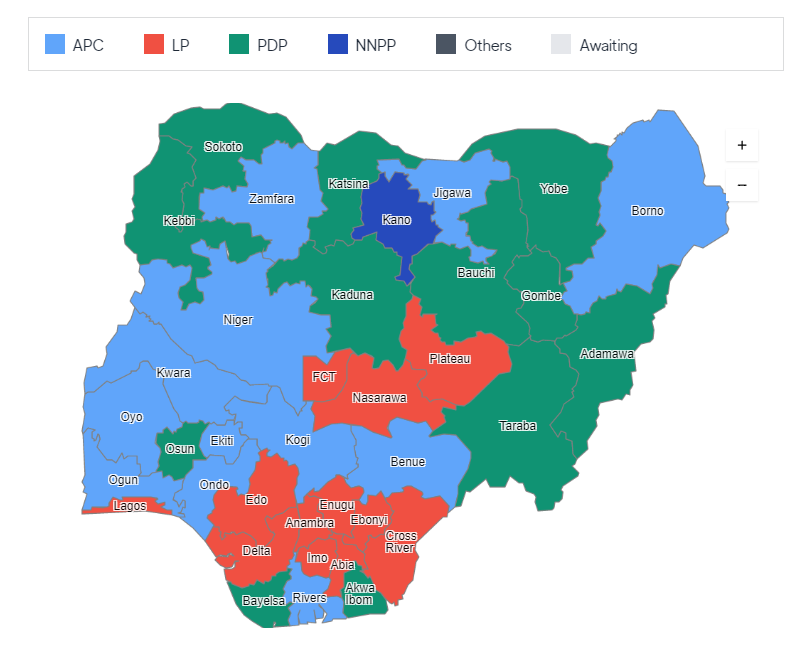The image size is (798, 648).
Task: Click the NNPP dark blue legend swatch
Action: 338,44
